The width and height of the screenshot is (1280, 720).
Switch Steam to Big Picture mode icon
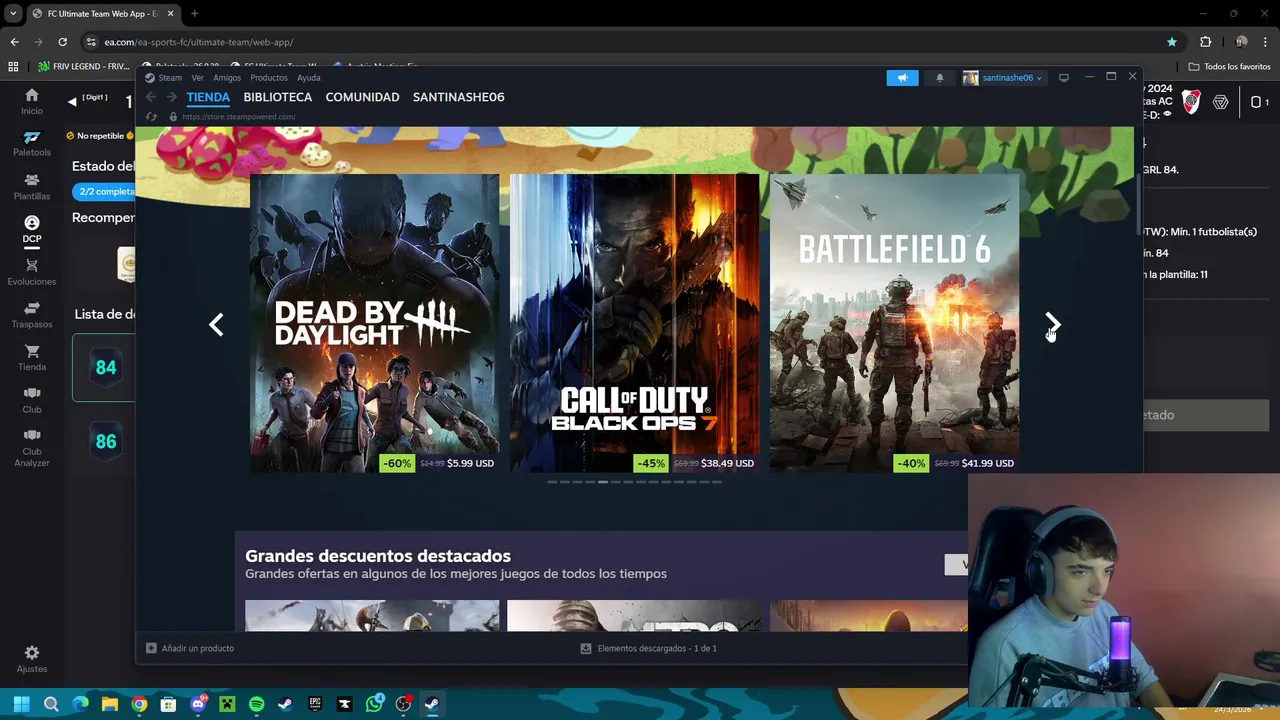[x=1063, y=77]
